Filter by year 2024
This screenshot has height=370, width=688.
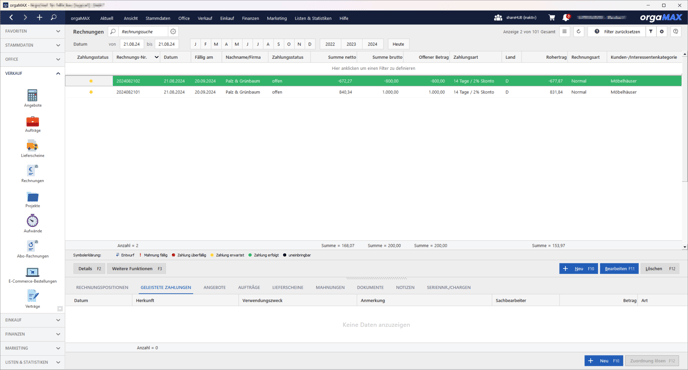[x=373, y=44]
